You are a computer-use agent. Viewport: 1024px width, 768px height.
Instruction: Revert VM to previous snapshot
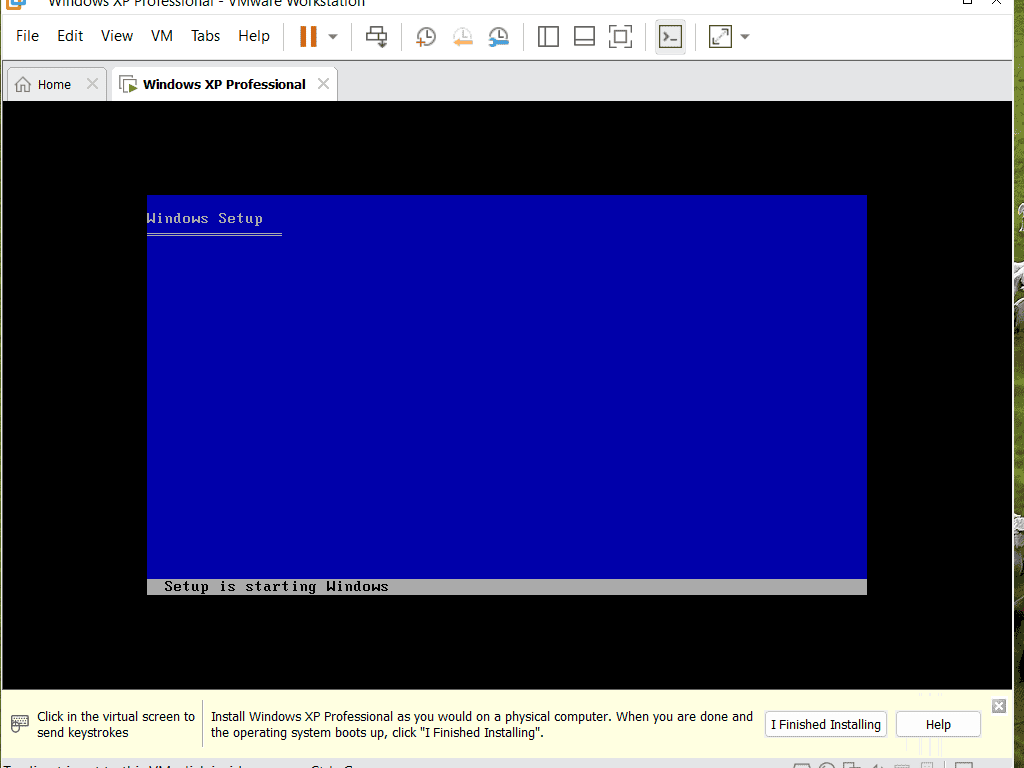pyautogui.click(x=462, y=37)
